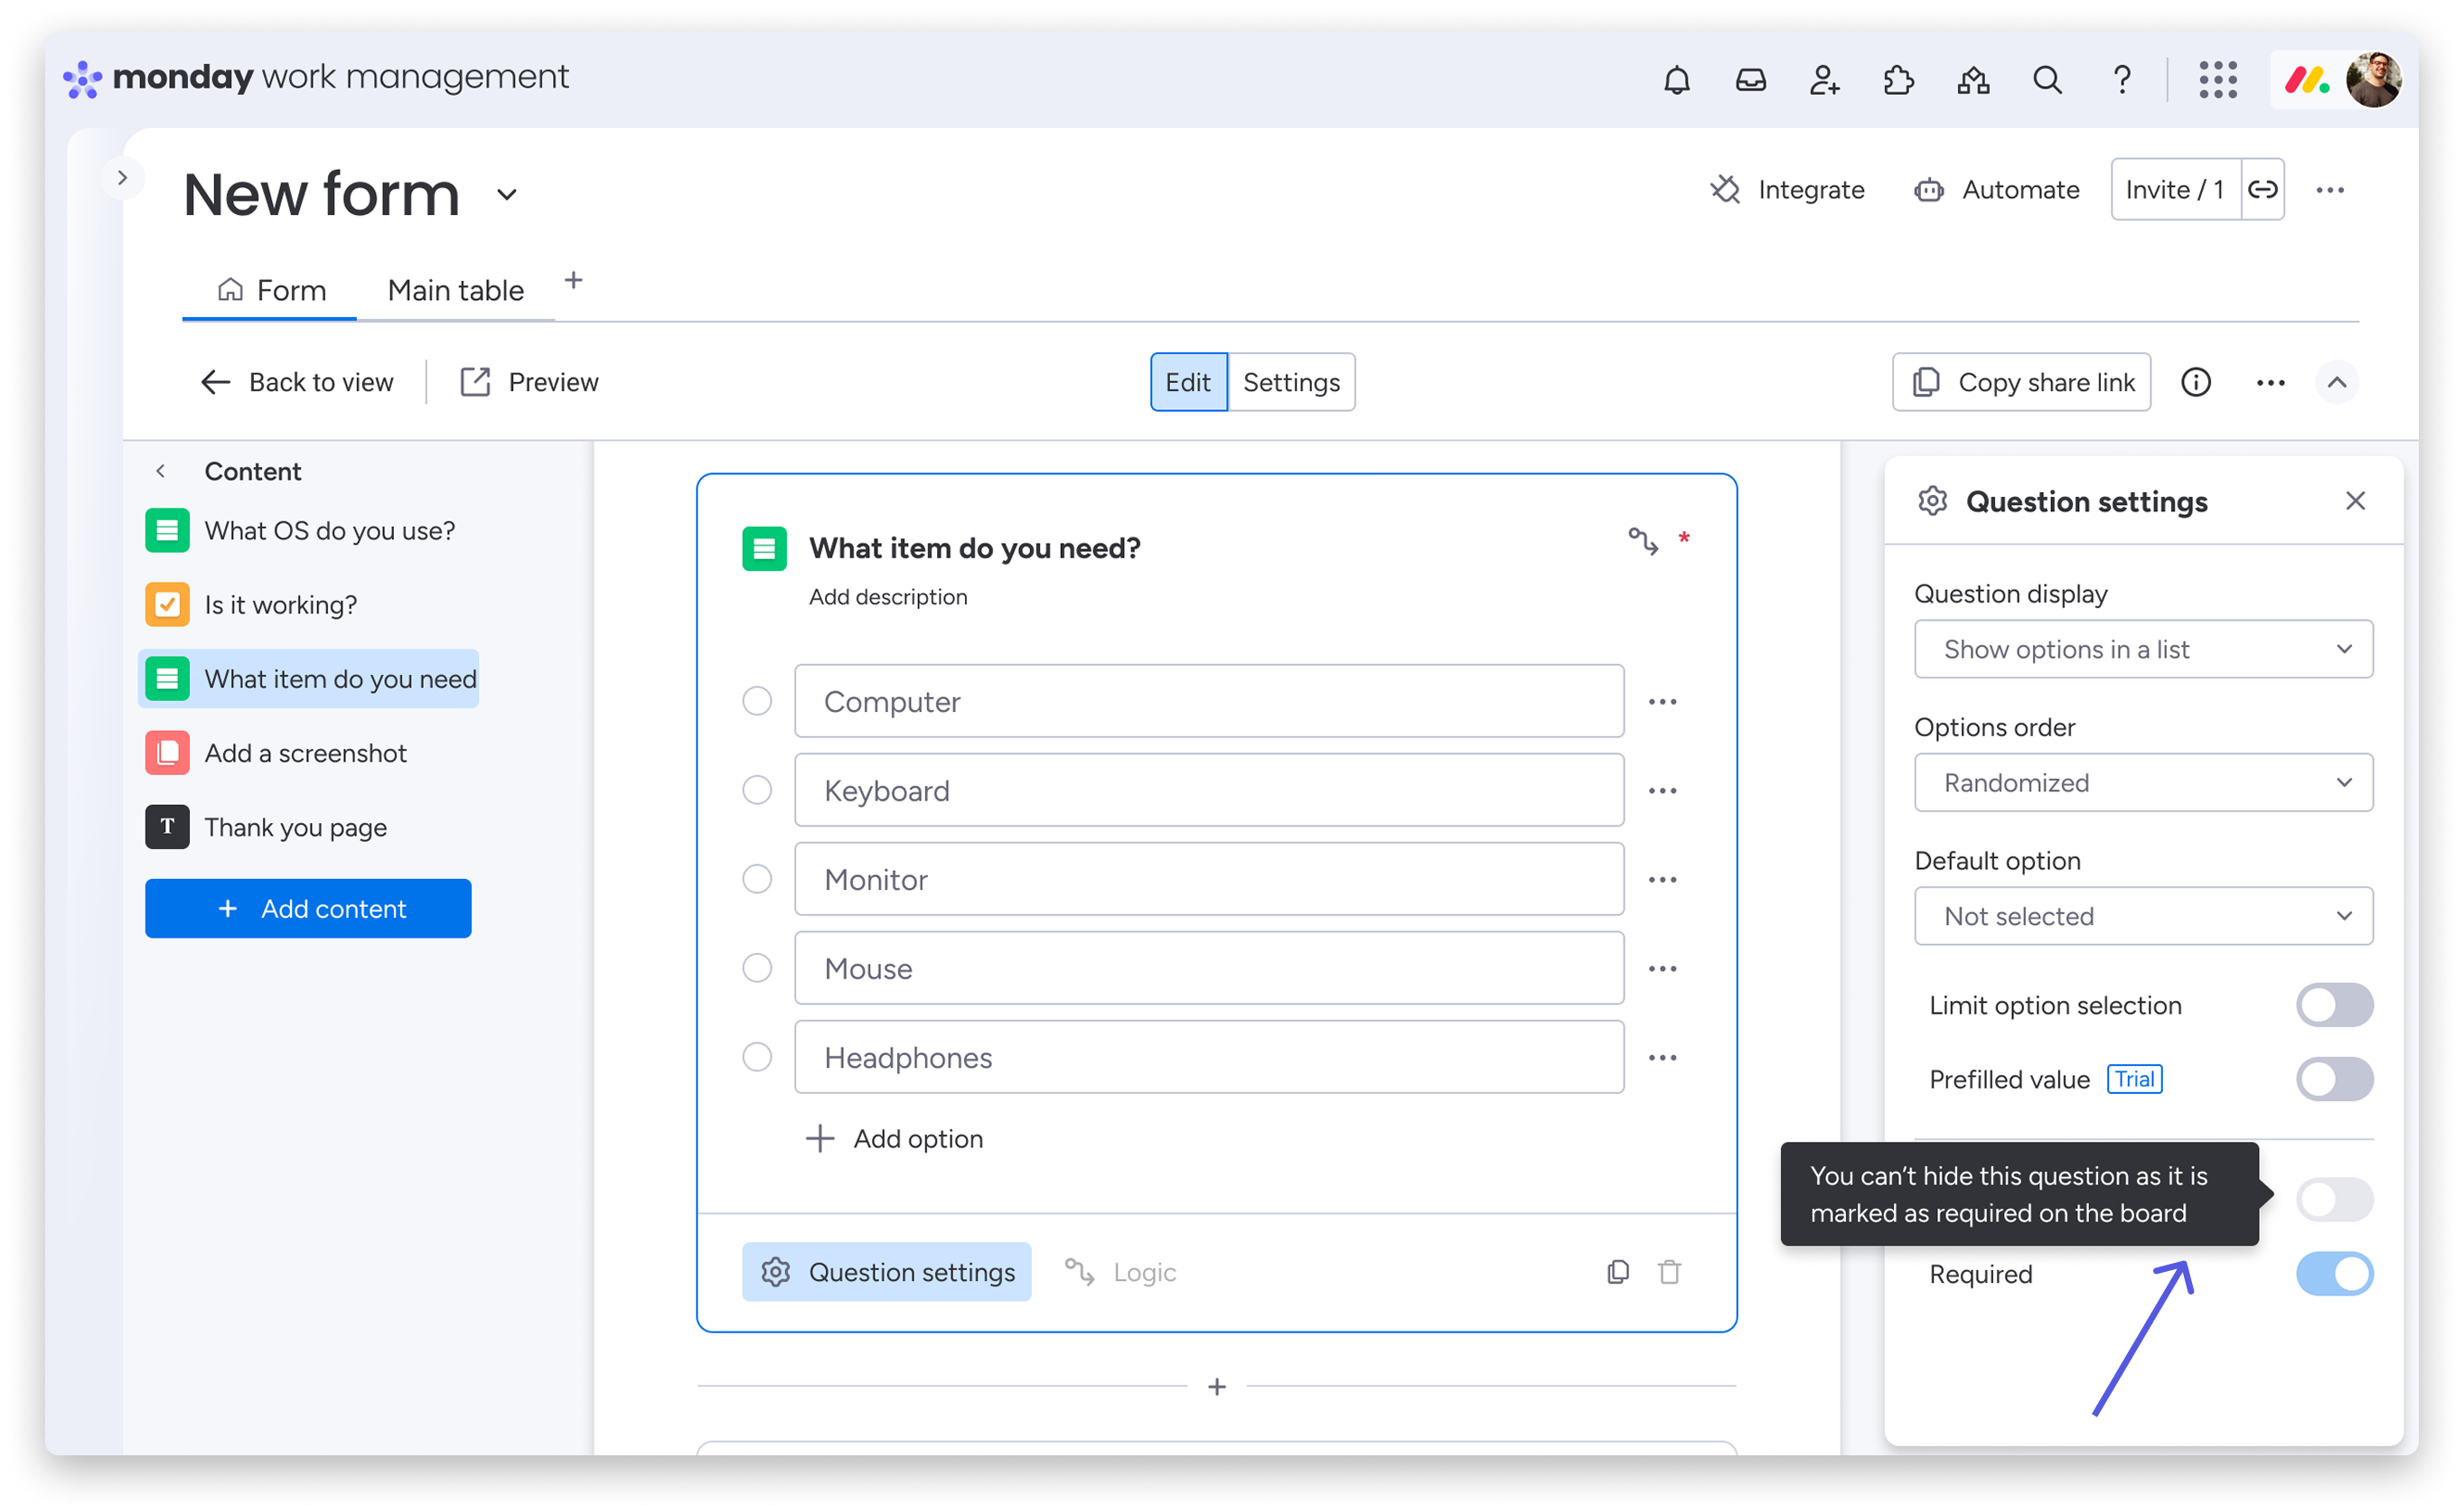The image size is (2464, 1505).
Task: Click Copy share link button
Action: click(x=2020, y=382)
